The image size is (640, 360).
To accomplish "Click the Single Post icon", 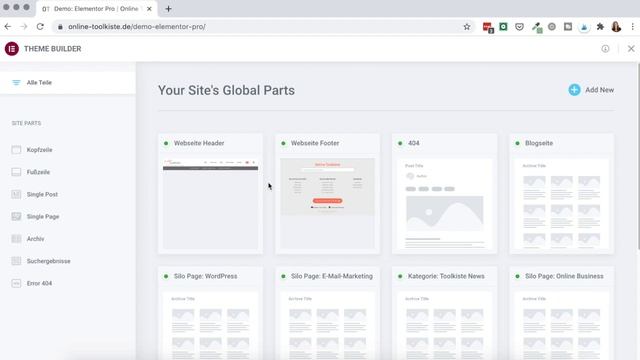I will pyautogui.click(x=16, y=194).
